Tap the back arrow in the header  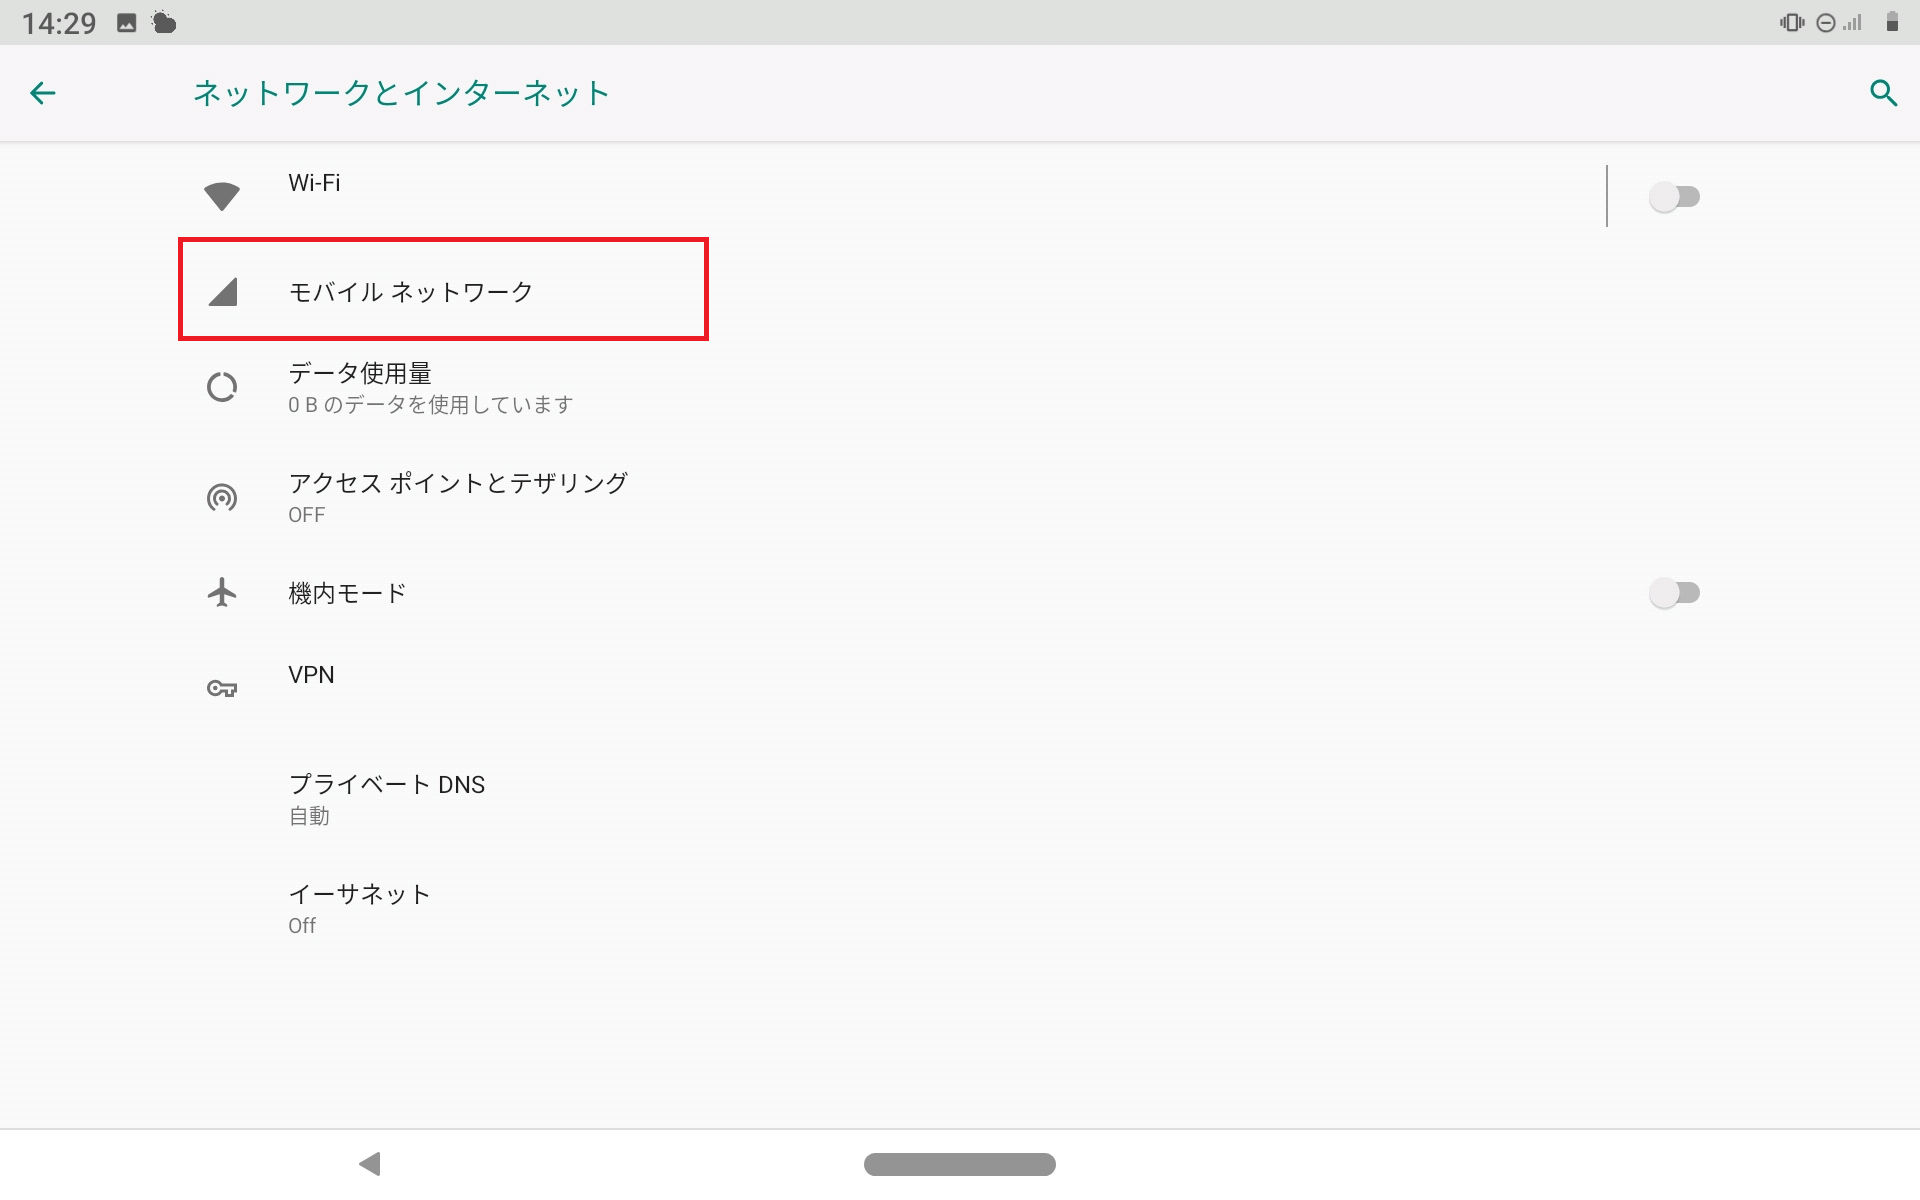(x=43, y=93)
